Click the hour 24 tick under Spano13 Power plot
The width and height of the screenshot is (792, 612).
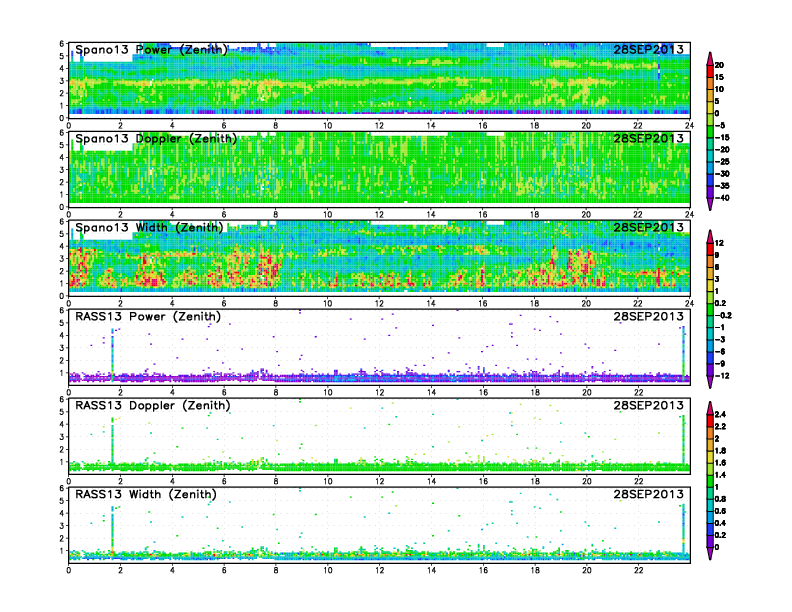(689, 126)
